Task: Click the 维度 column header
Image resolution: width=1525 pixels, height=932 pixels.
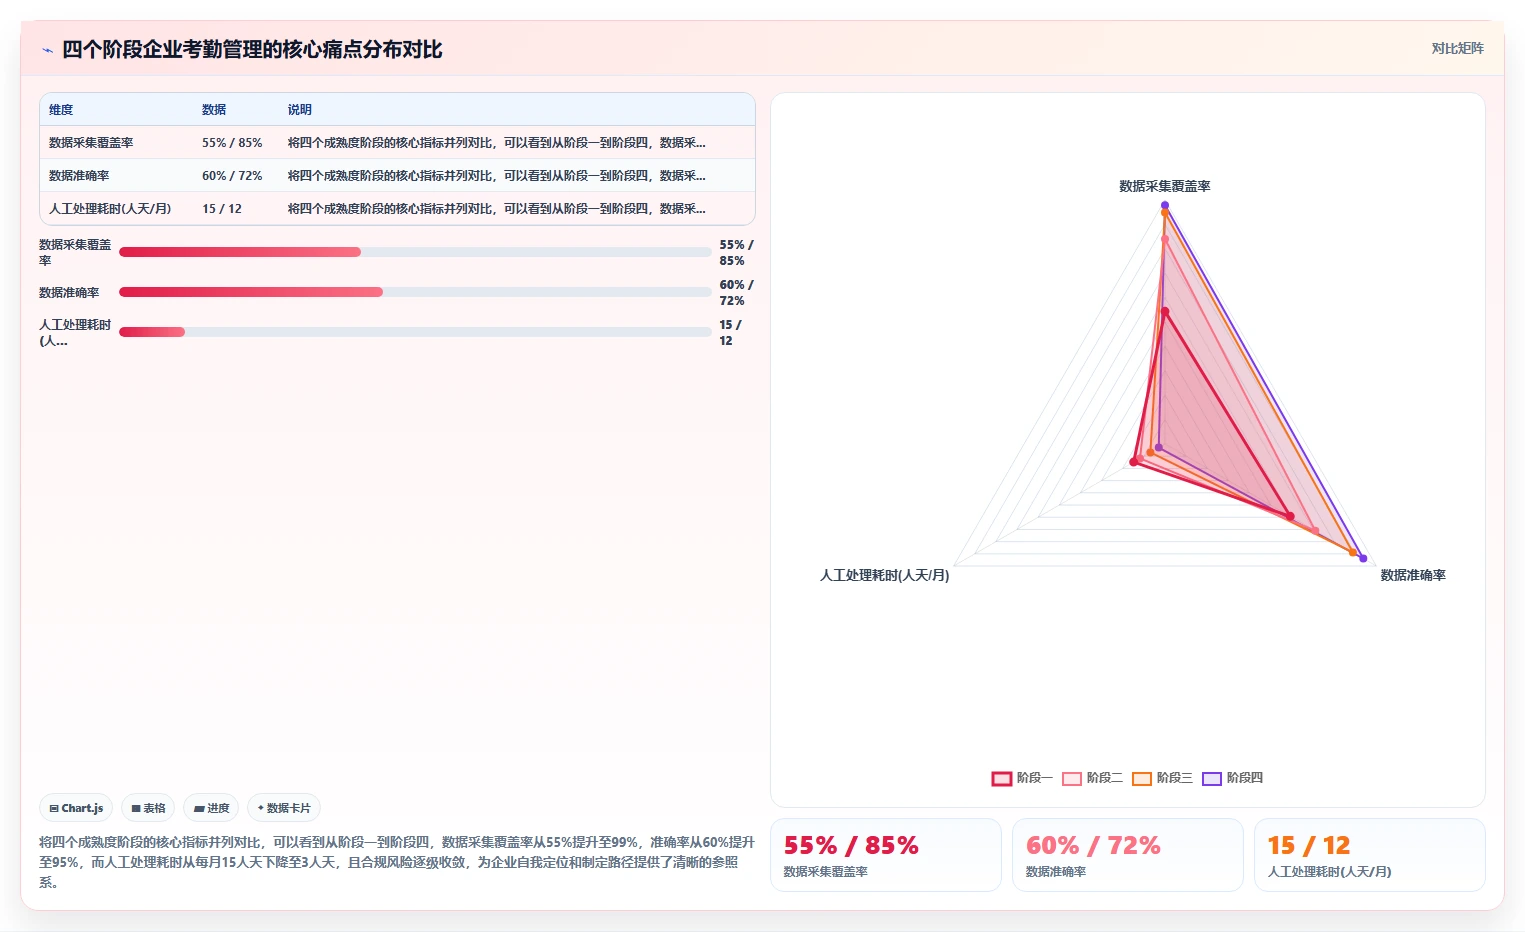Action: coord(61,110)
